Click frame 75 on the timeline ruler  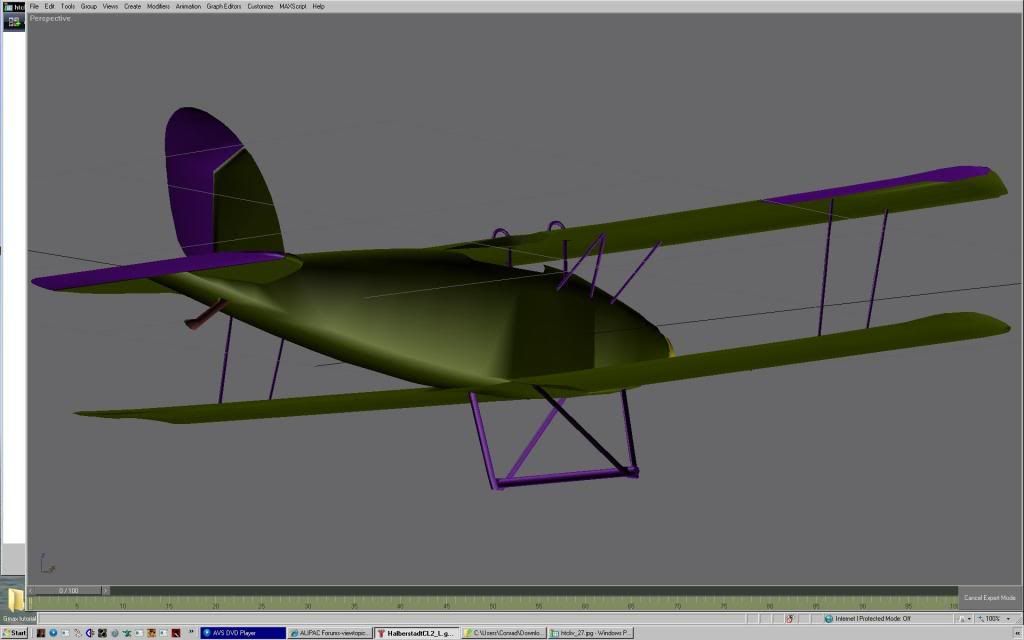724,604
